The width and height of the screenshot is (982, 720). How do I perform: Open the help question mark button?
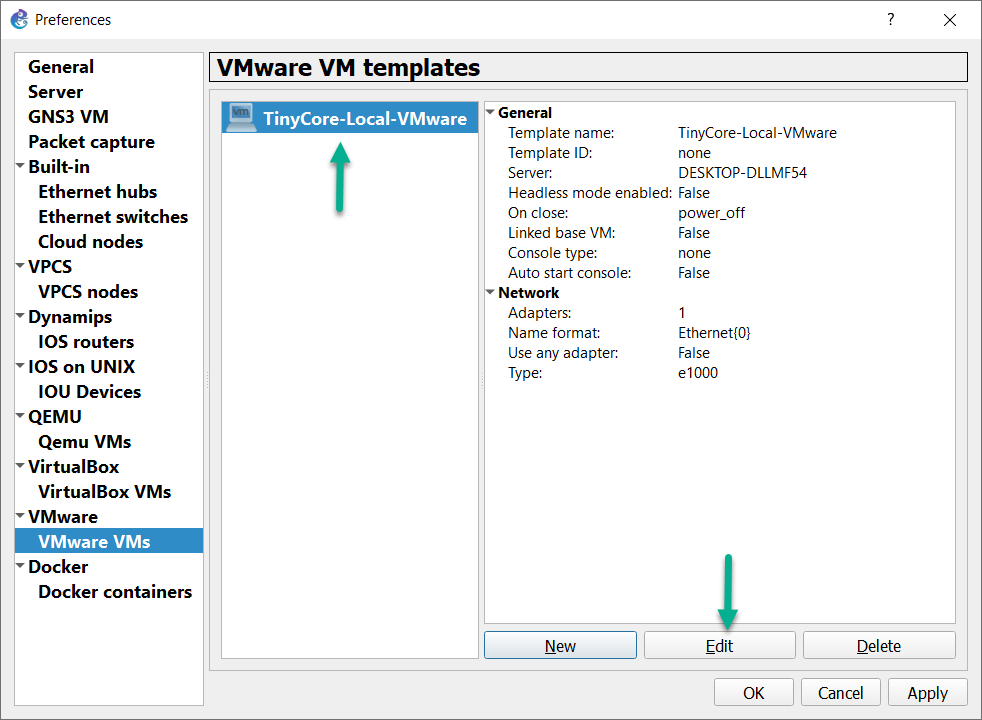click(891, 19)
